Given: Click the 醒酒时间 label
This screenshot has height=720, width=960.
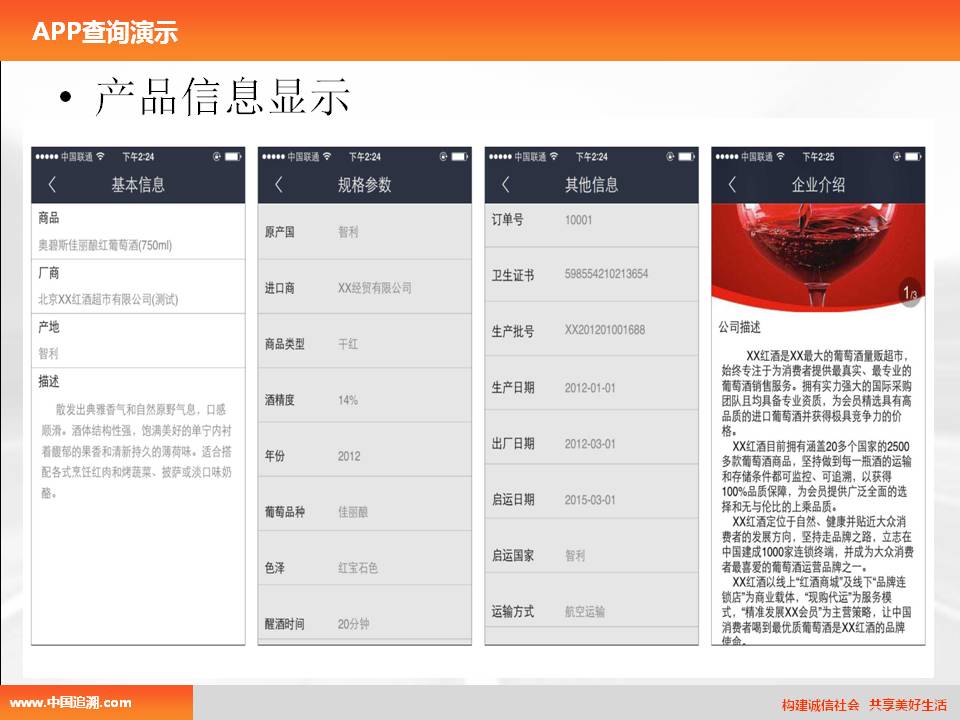Looking at the screenshot, I should point(284,624).
